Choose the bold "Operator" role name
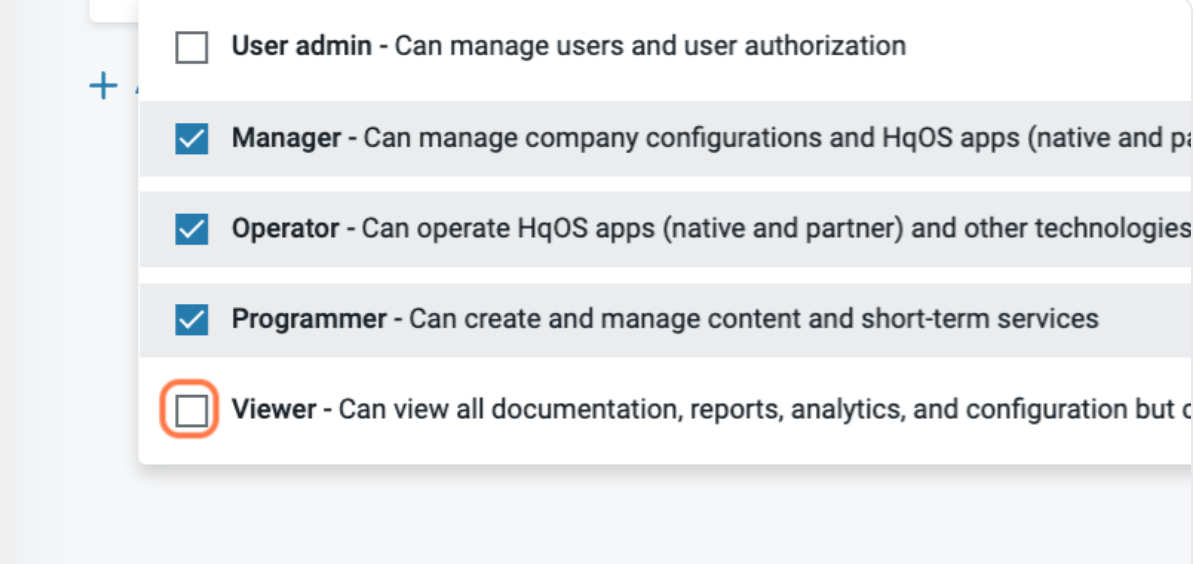Screen dimensions: 1194x564 pyautogui.click(x=285, y=228)
